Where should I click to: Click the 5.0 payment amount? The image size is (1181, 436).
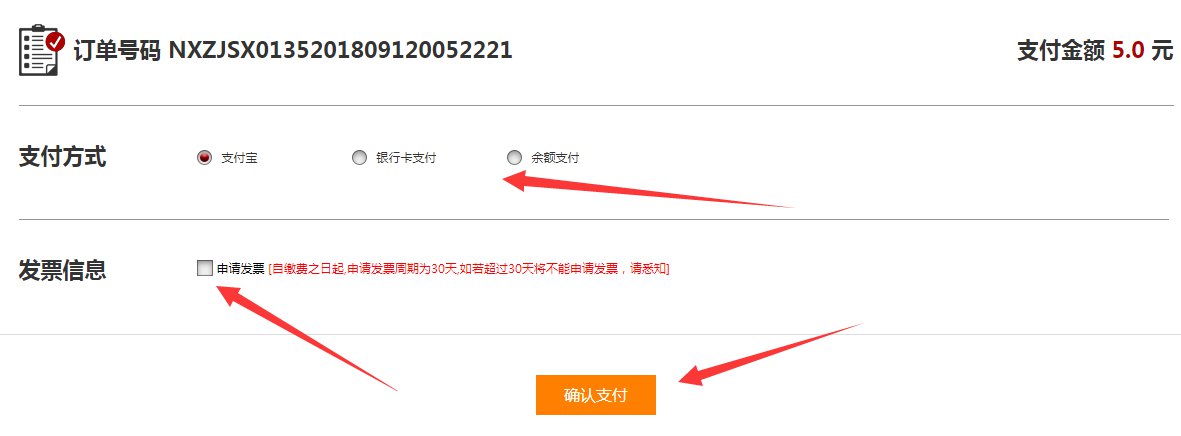(x=1128, y=50)
